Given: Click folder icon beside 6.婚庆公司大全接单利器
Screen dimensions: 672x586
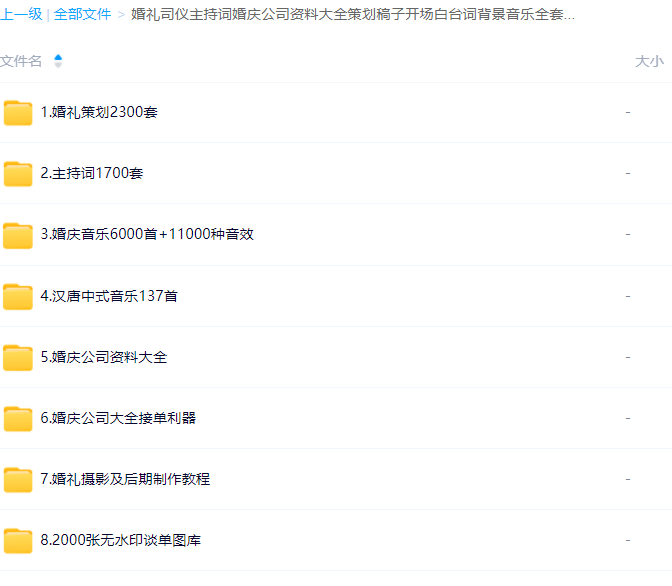Looking at the screenshot, I should [x=18, y=419].
